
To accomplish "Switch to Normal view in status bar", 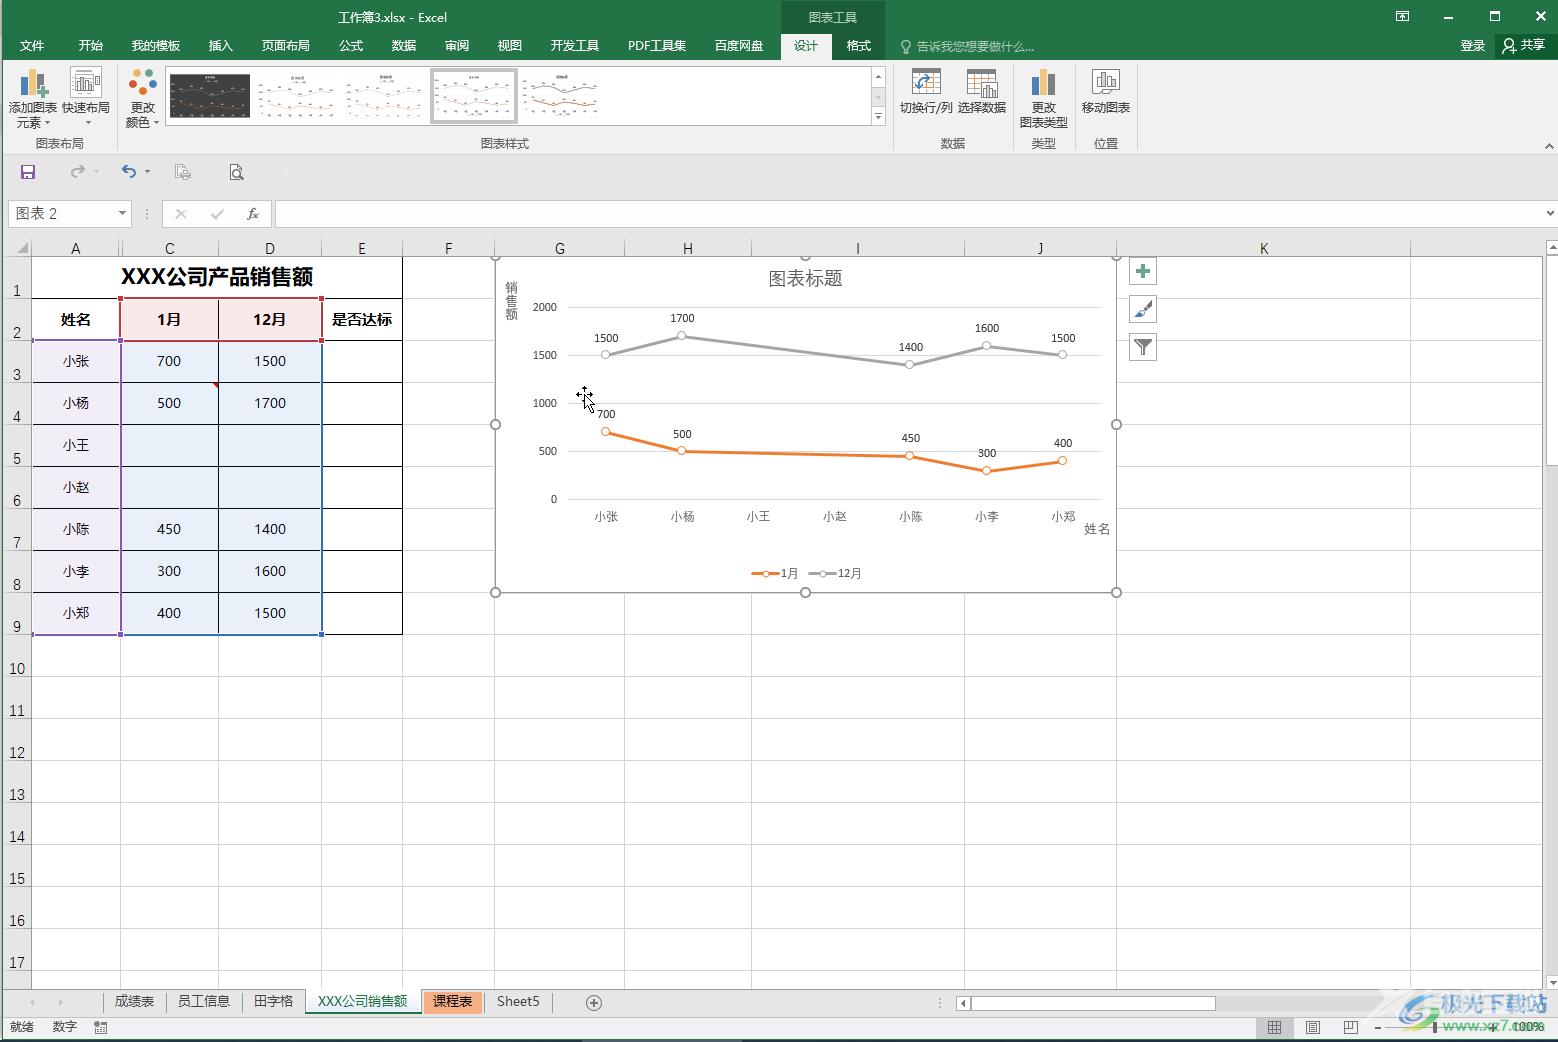I will click(1274, 1027).
